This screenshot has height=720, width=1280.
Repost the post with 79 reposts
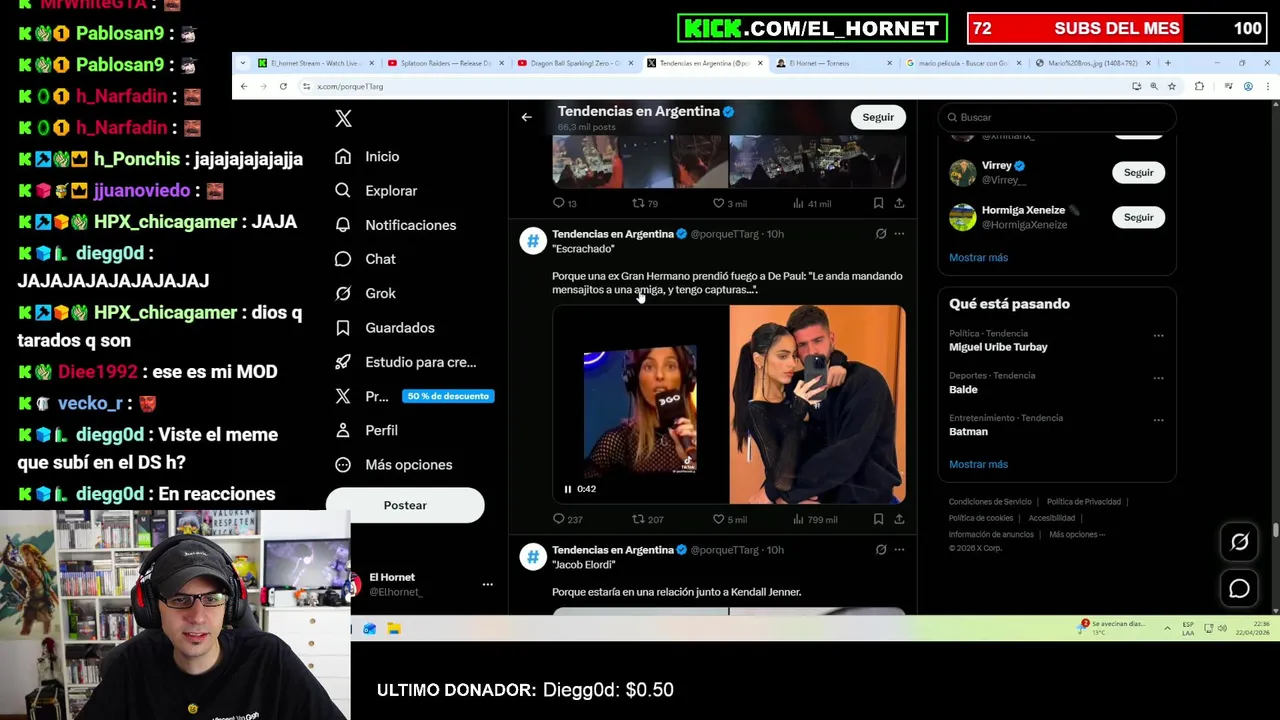[x=644, y=203]
